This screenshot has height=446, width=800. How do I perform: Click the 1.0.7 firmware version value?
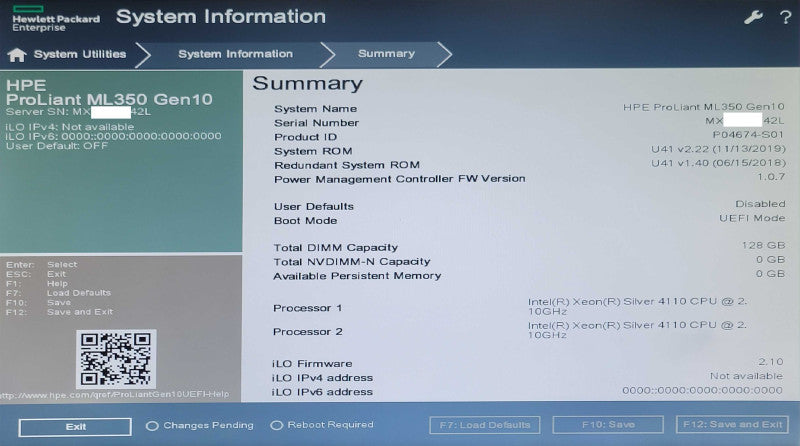[771, 177]
